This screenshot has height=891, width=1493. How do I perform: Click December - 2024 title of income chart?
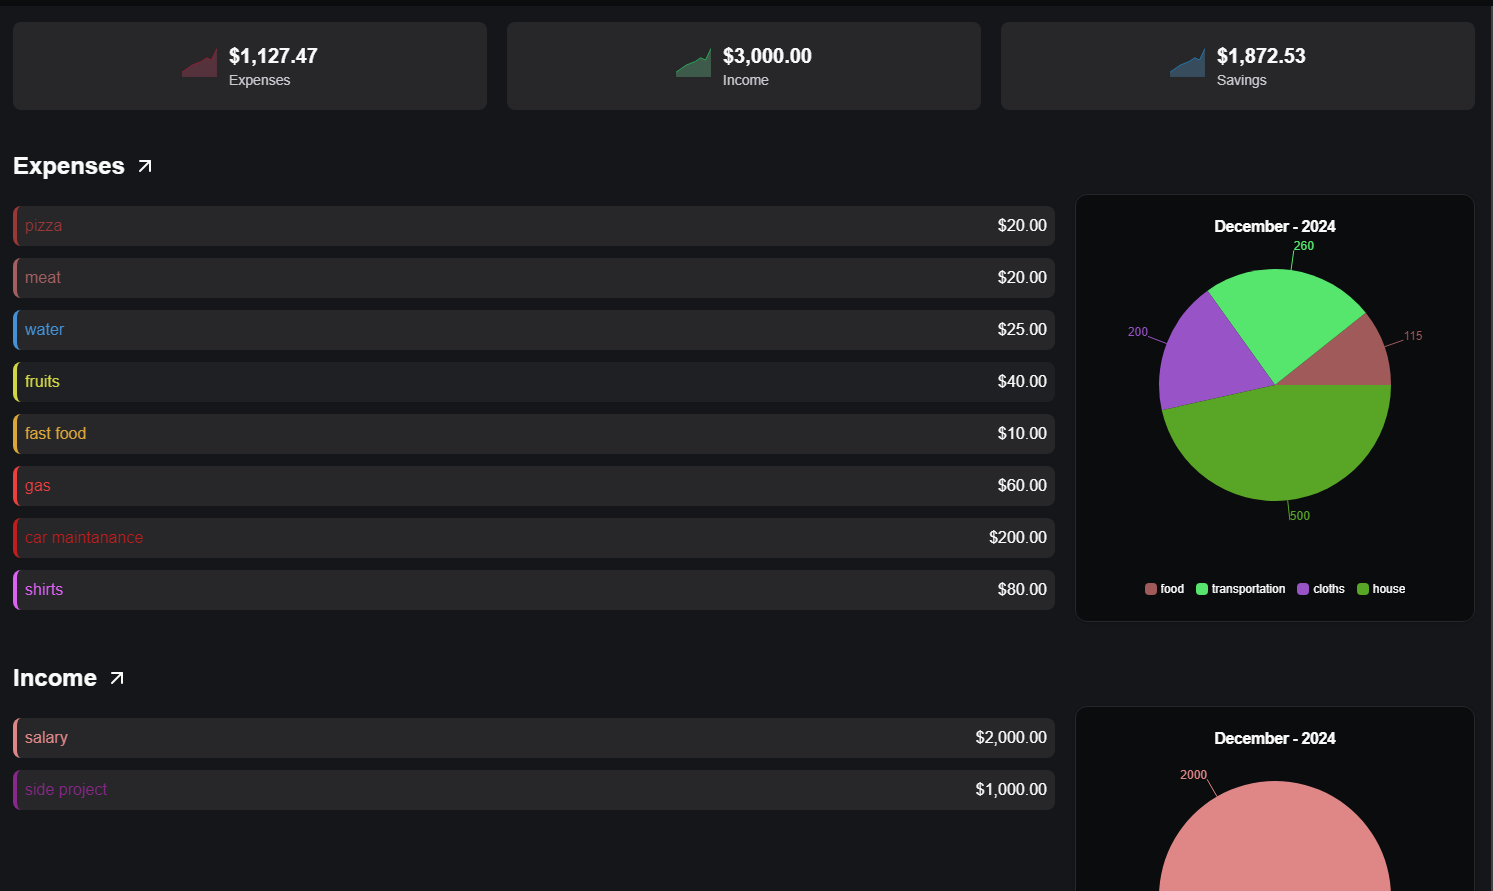(1275, 739)
